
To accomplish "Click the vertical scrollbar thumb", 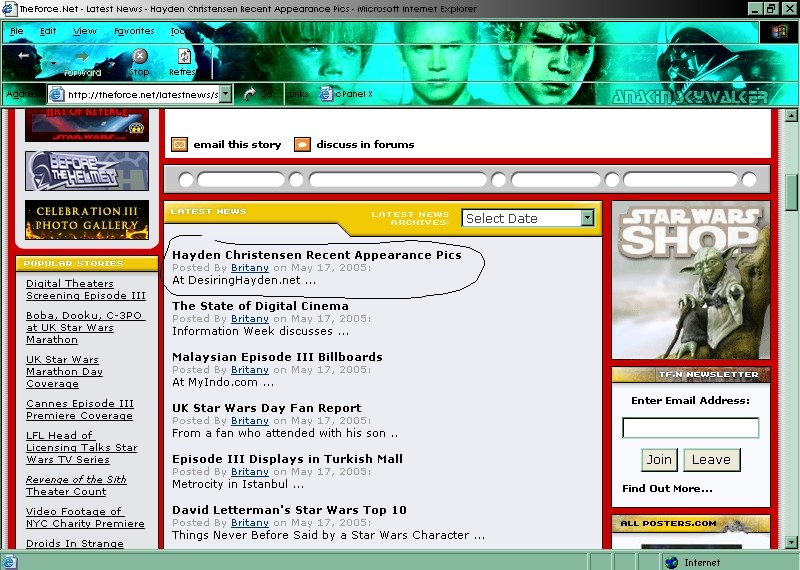I will click(791, 192).
